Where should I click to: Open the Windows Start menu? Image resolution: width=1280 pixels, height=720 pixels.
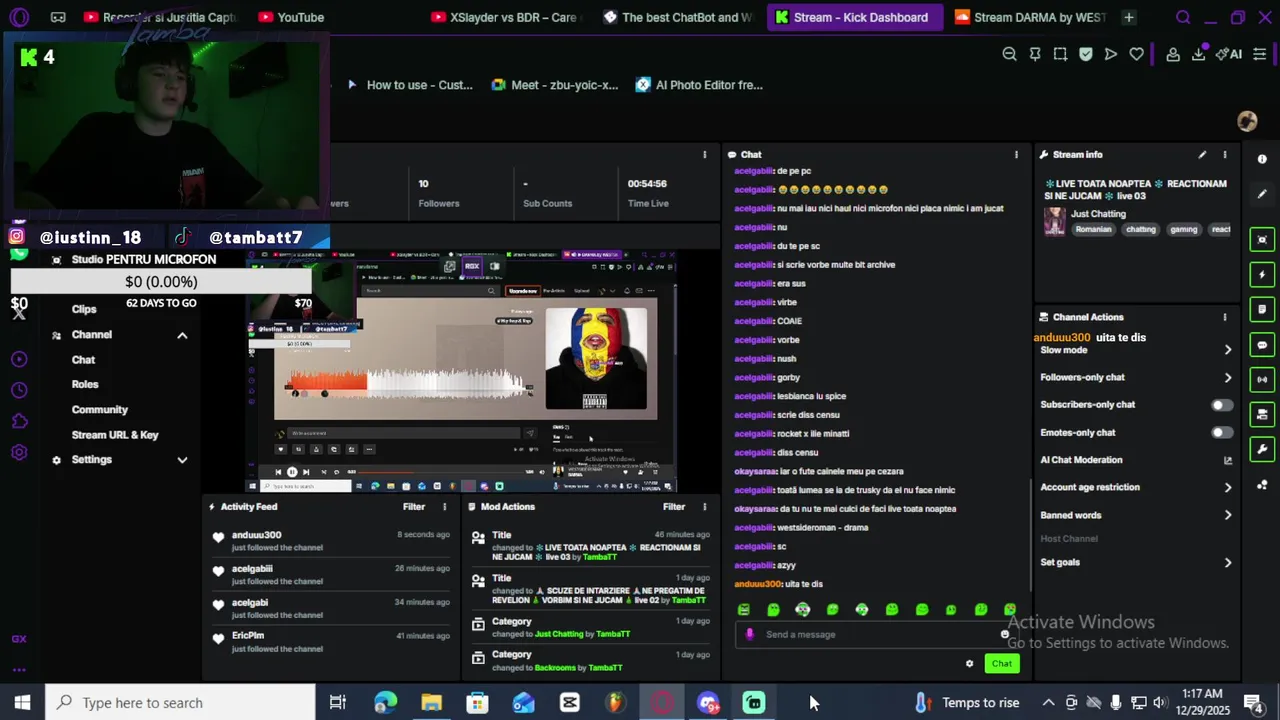(22, 703)
